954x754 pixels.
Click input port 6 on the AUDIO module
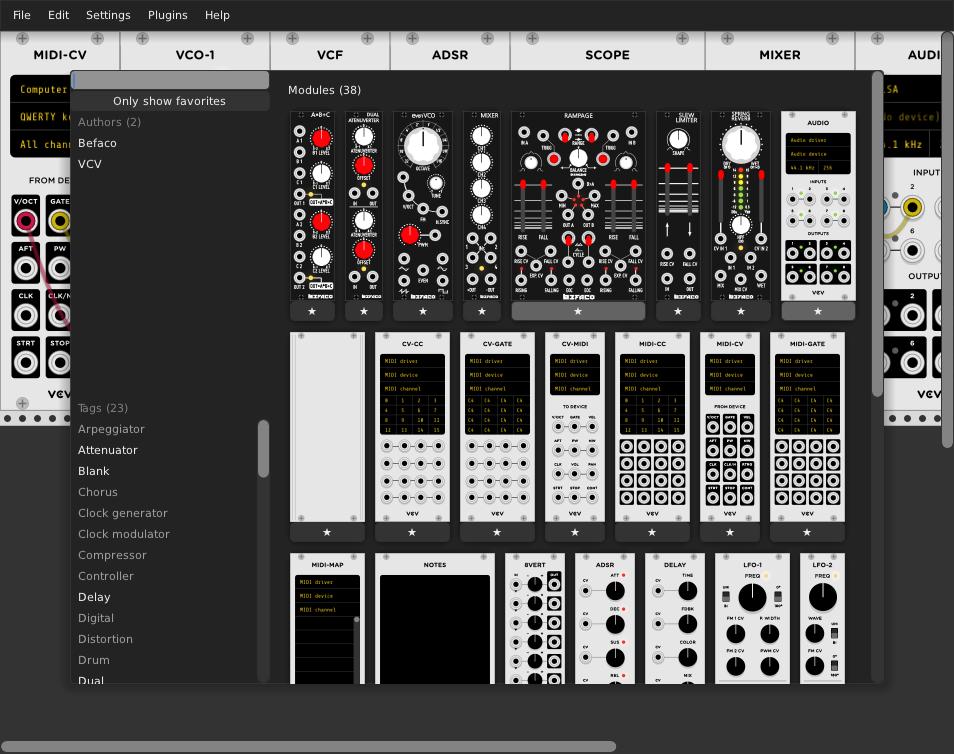pyautogui.click(x=911, y=247)
